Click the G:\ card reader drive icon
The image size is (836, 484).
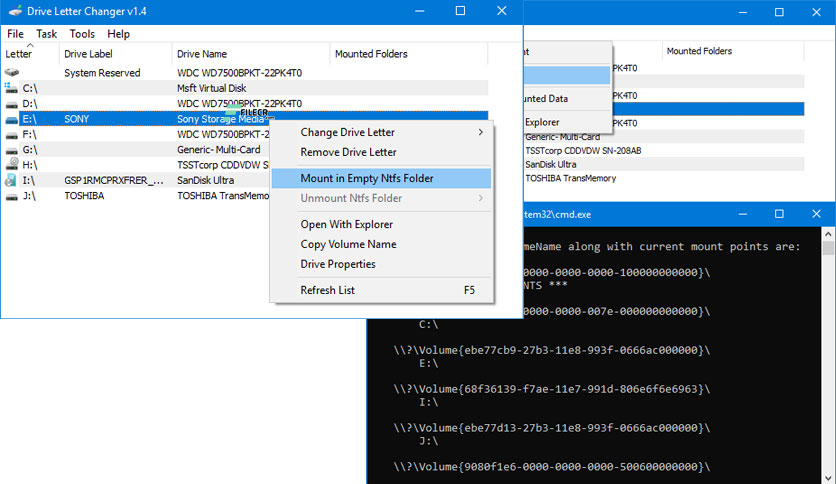pyautogui.click(x=12, y=151)
